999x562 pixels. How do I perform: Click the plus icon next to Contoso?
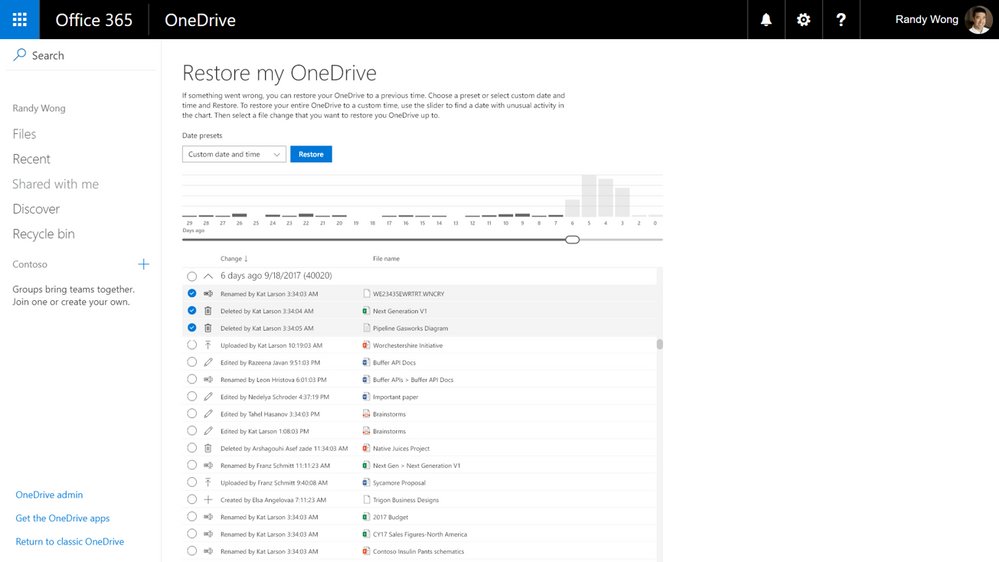(x=143, y=264)
